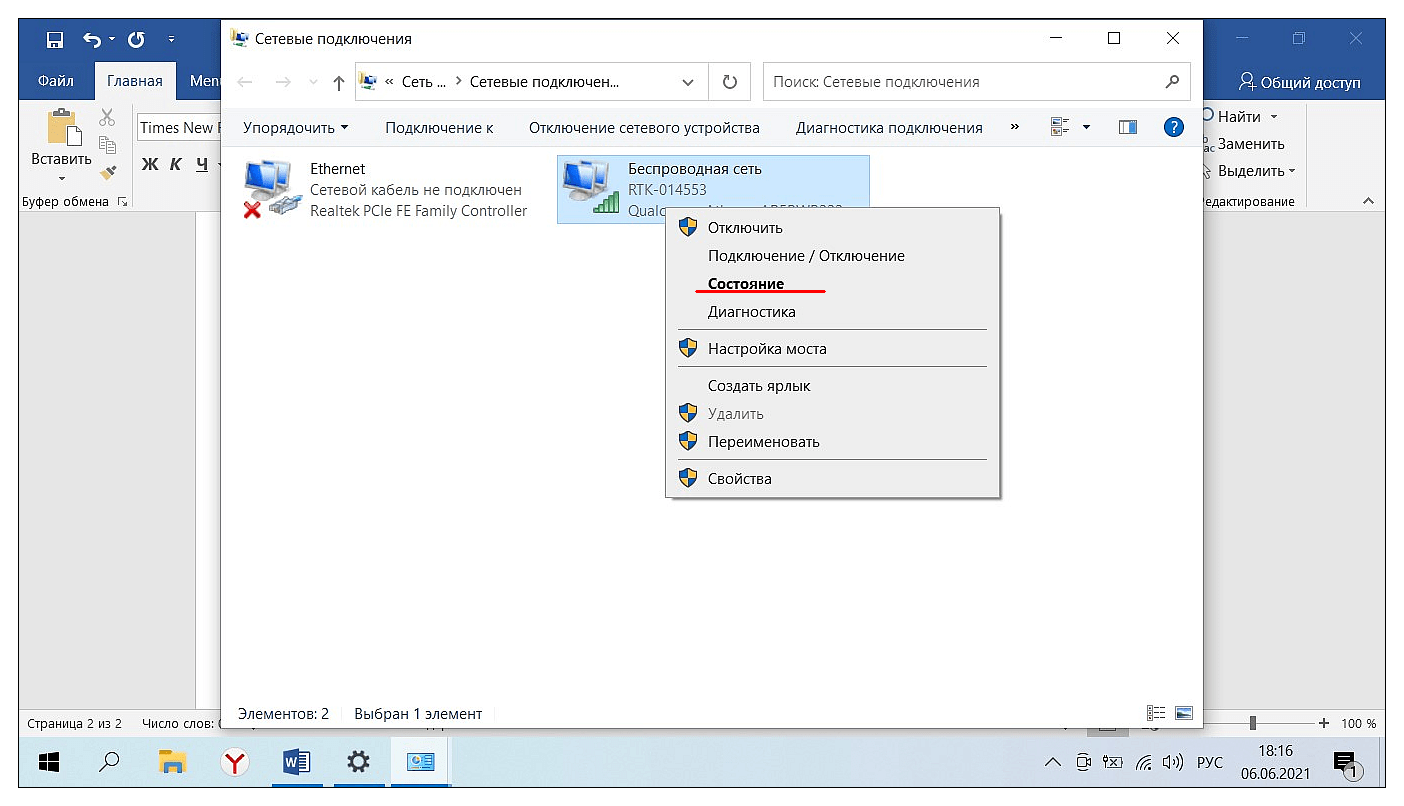Image resolution: width=1404 pixels, height=806 pixels.
Task: Click Сеть breadcrumb in address bar
Action: click(x=423, y=82)
